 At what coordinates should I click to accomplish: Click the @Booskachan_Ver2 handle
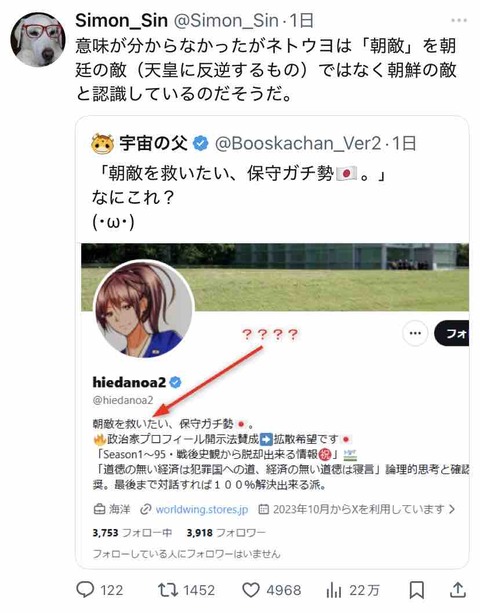(x=297, y=144)
